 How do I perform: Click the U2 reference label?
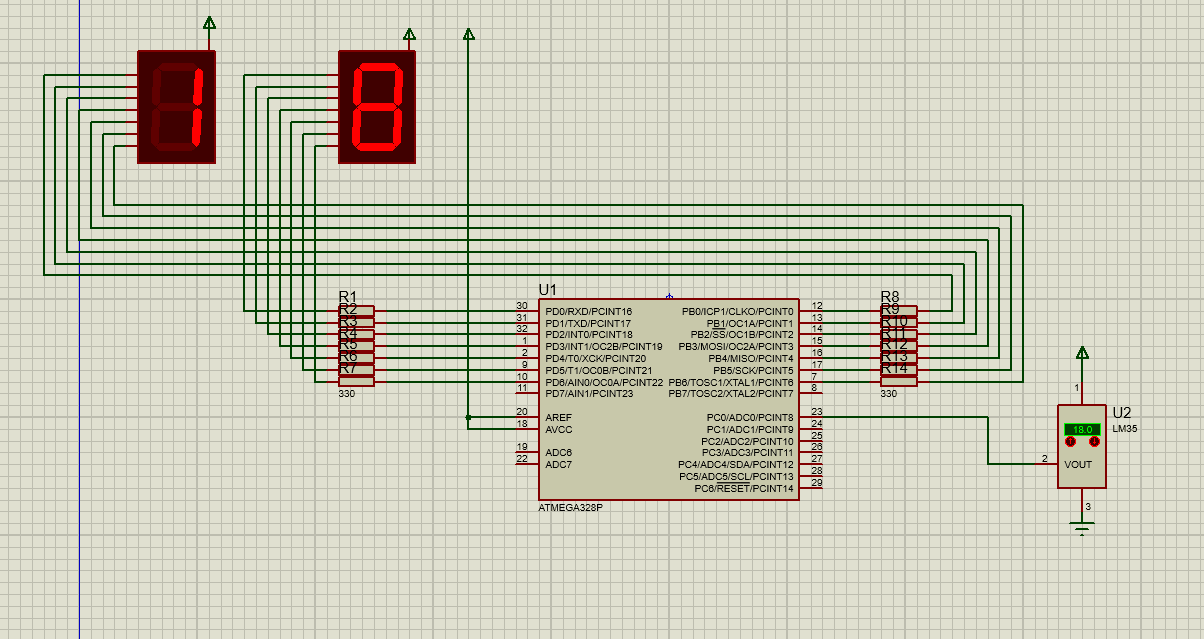[1121, 412]
